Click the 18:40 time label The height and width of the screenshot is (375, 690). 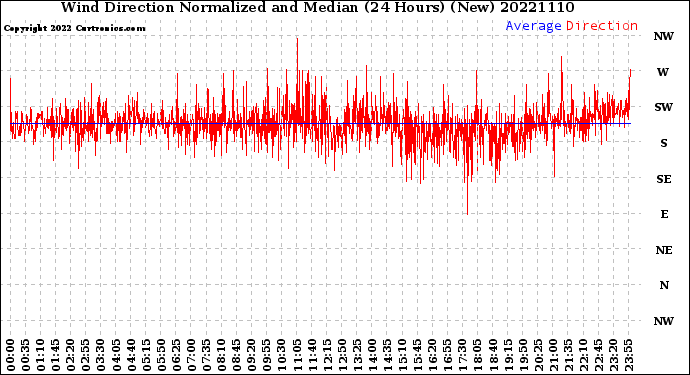pyautogui.click(x=493, y=356)
